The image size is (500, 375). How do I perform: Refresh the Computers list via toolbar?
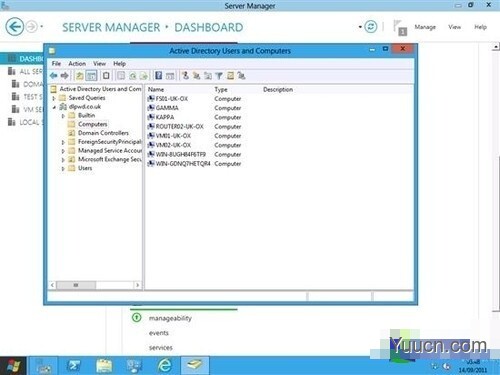click(x=132, y=76)
